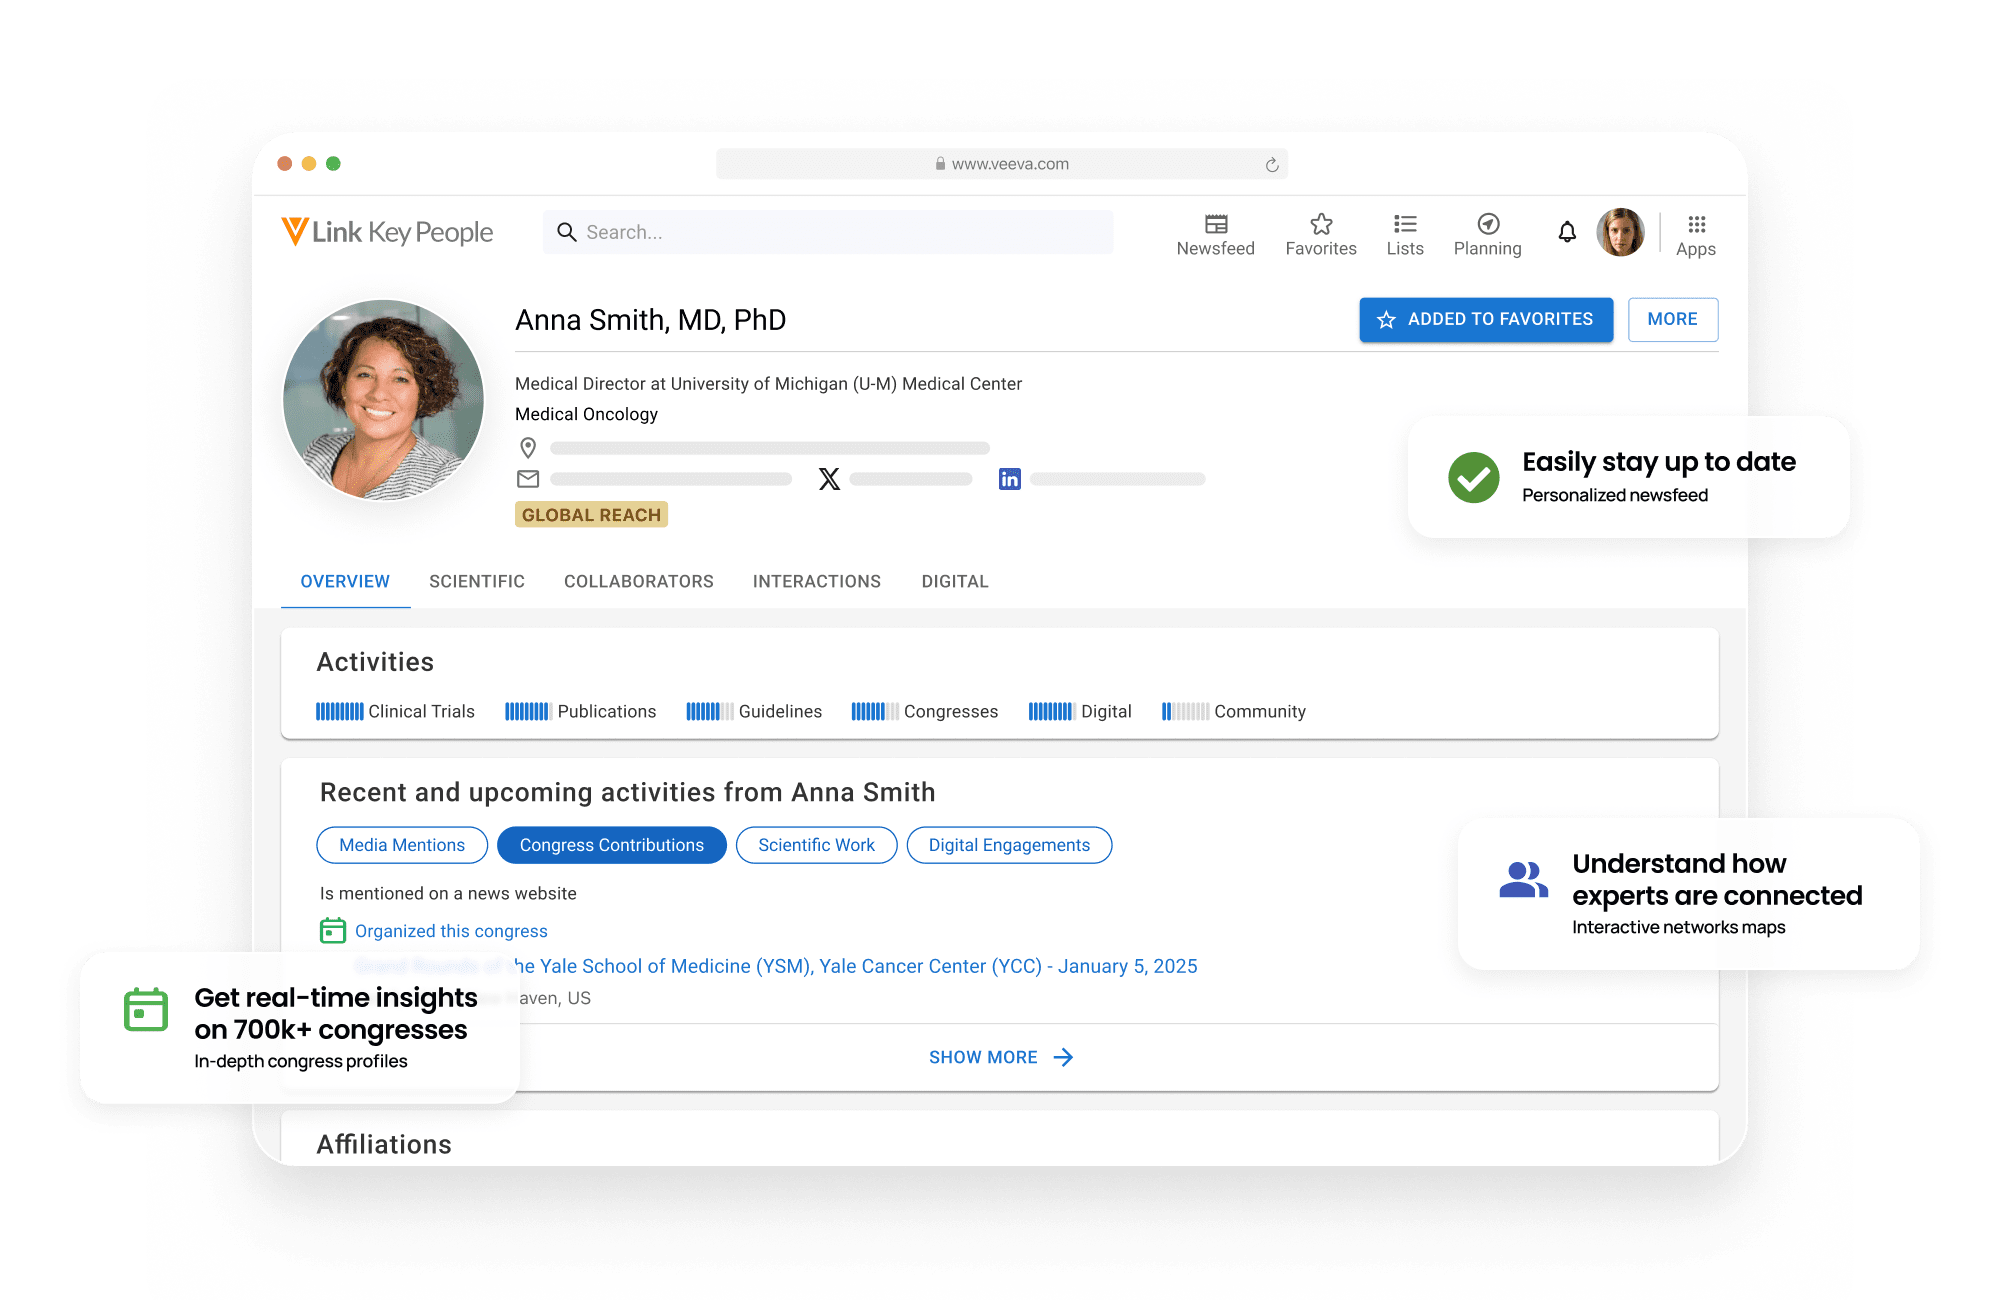
Task: Click the LinkedIn icon on profile
Action: pos(1009,479)
